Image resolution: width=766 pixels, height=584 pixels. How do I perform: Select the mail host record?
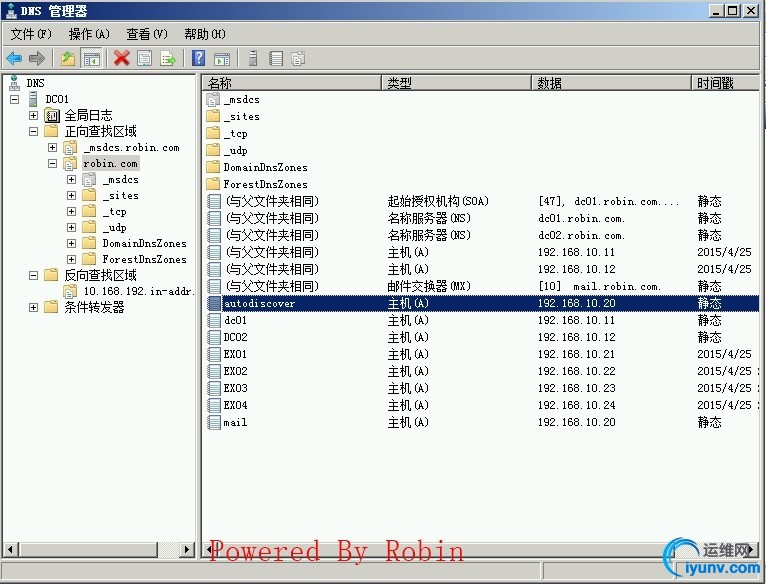point(481,423)
